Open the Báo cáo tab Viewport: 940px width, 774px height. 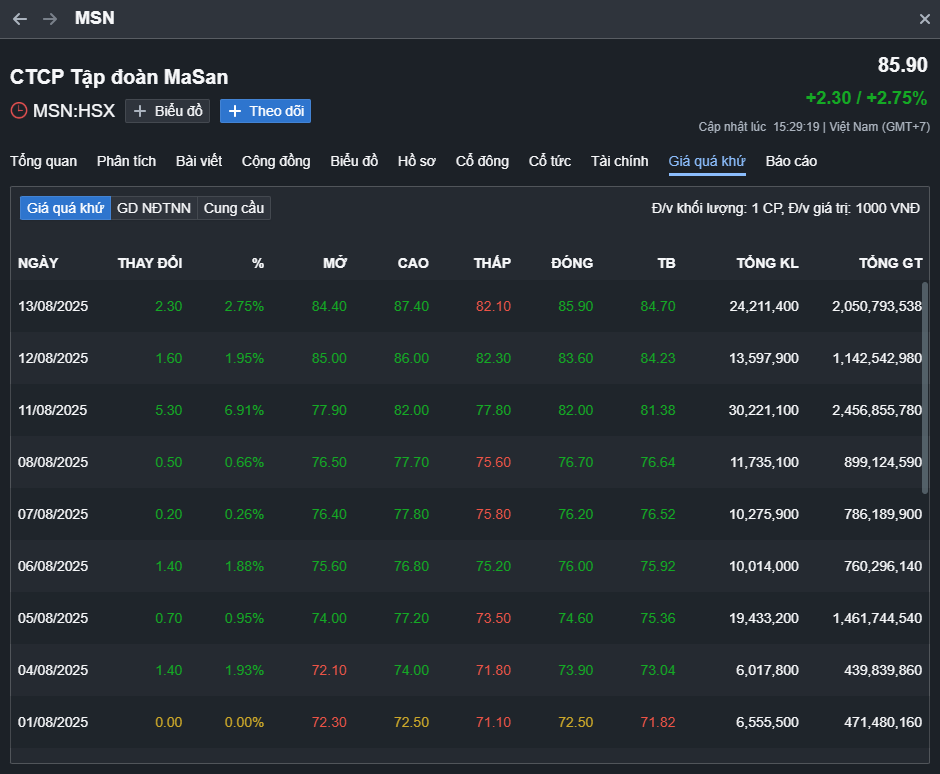pos(791,161)
